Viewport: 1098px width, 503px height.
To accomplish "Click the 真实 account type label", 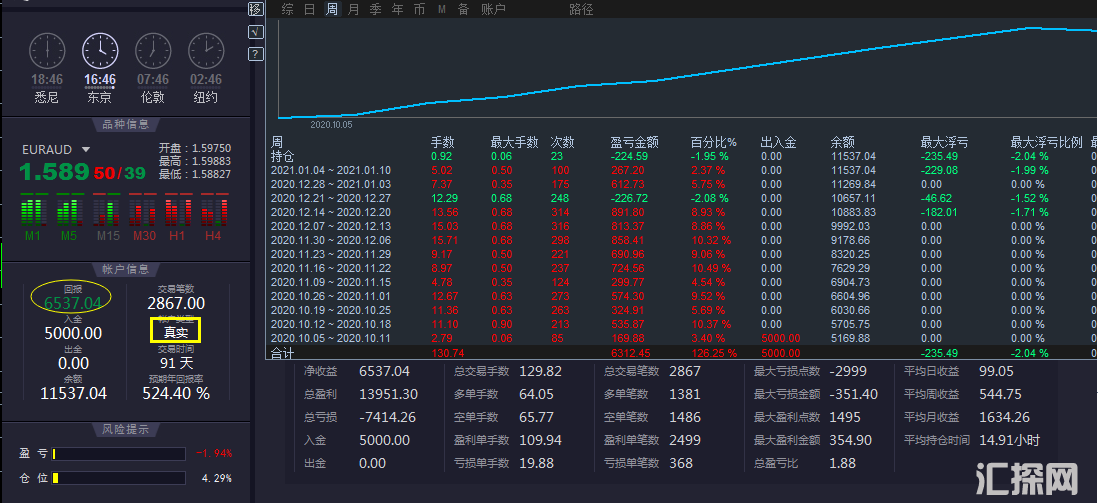I will point(175,331).
